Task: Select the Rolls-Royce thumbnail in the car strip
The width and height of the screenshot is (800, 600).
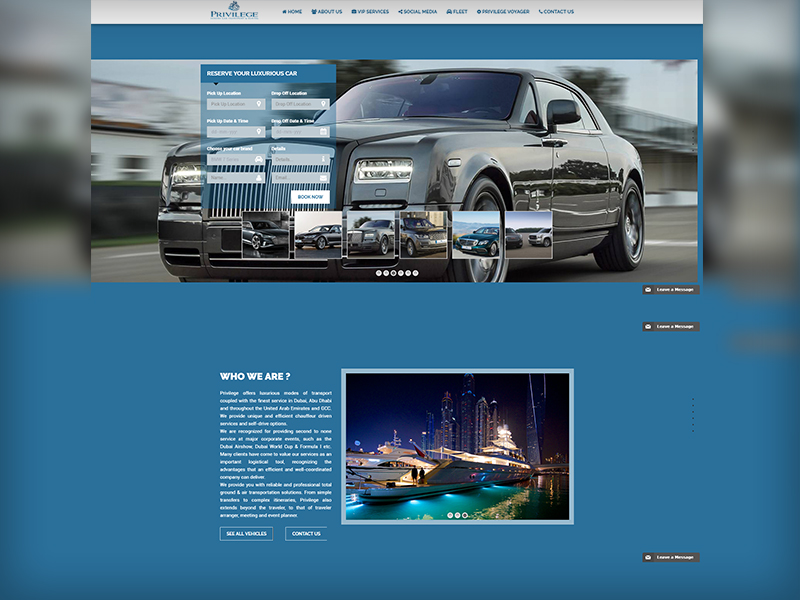Action: [x=371, y=236]
